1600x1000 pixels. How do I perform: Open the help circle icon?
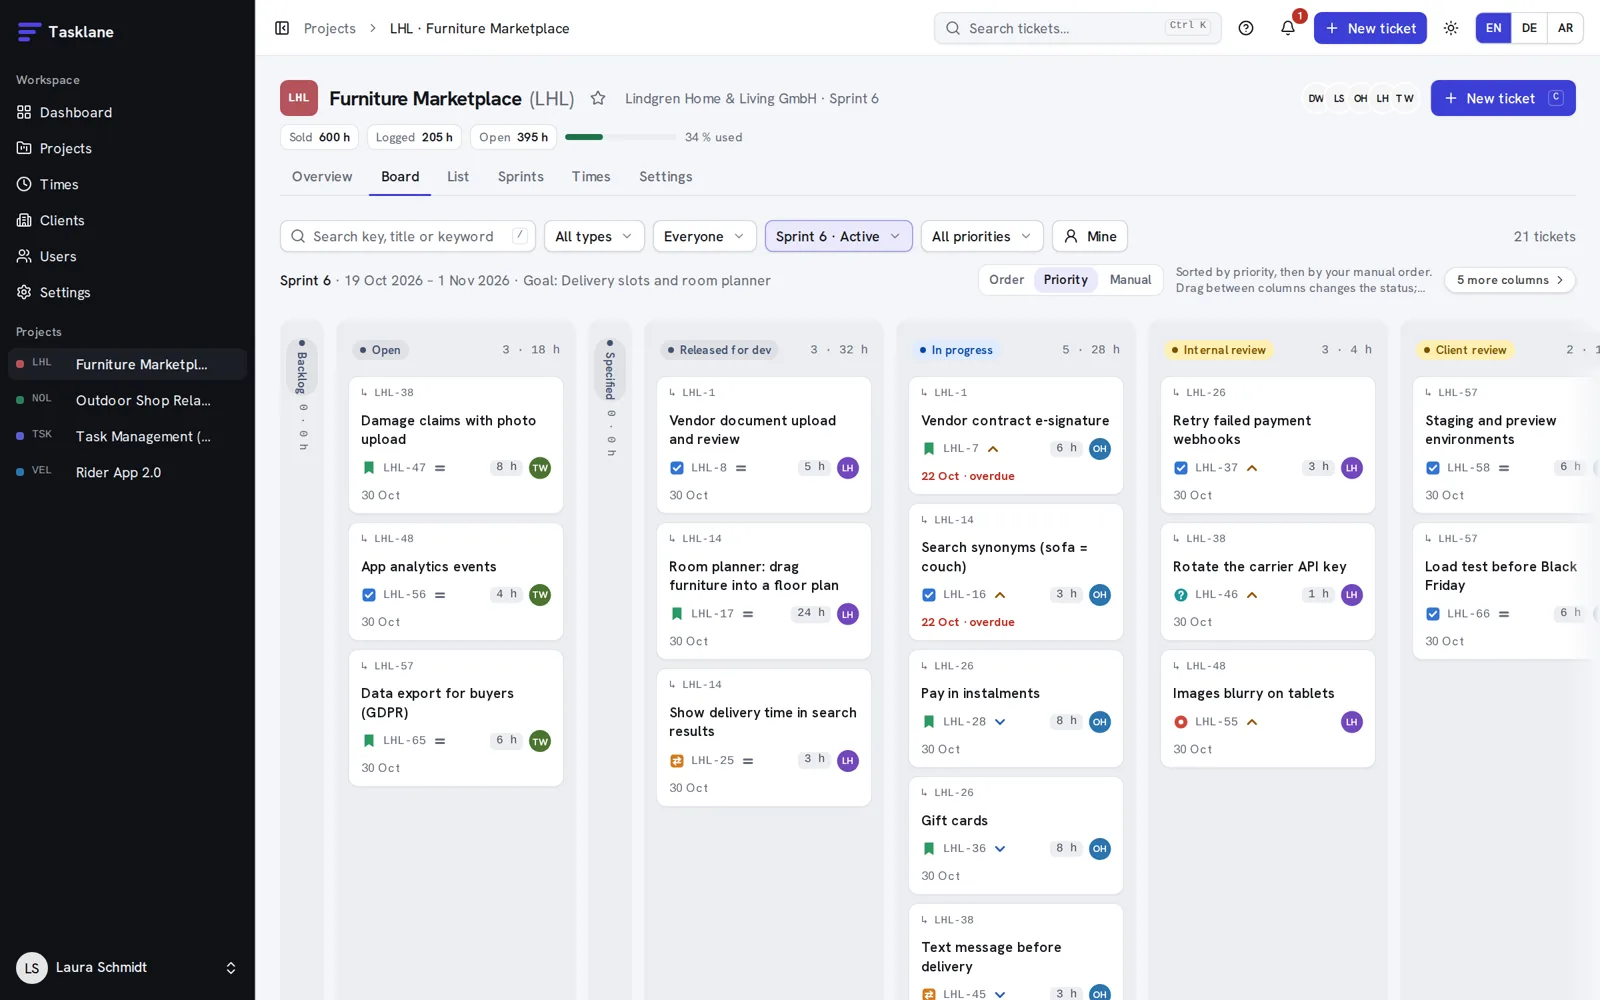pos(1246,28)
